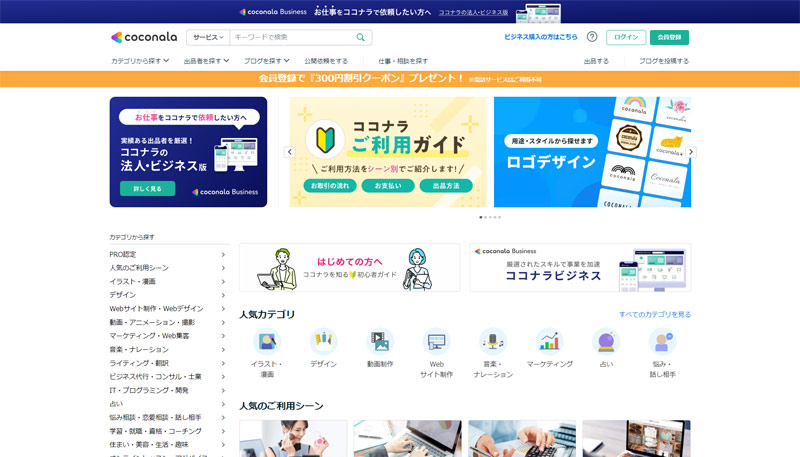Expand Webサイト制作・Webデザイン sidebar category
800x457 pixels.
coord(168,309)
